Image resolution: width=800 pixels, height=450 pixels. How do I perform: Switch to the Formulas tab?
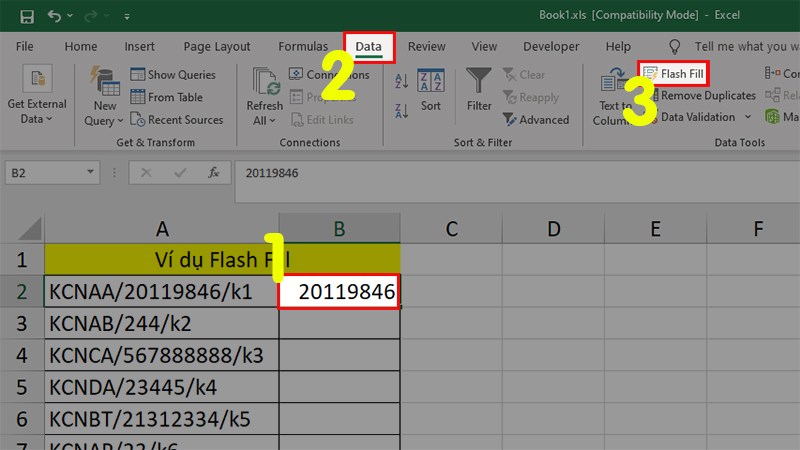[303, 46]
